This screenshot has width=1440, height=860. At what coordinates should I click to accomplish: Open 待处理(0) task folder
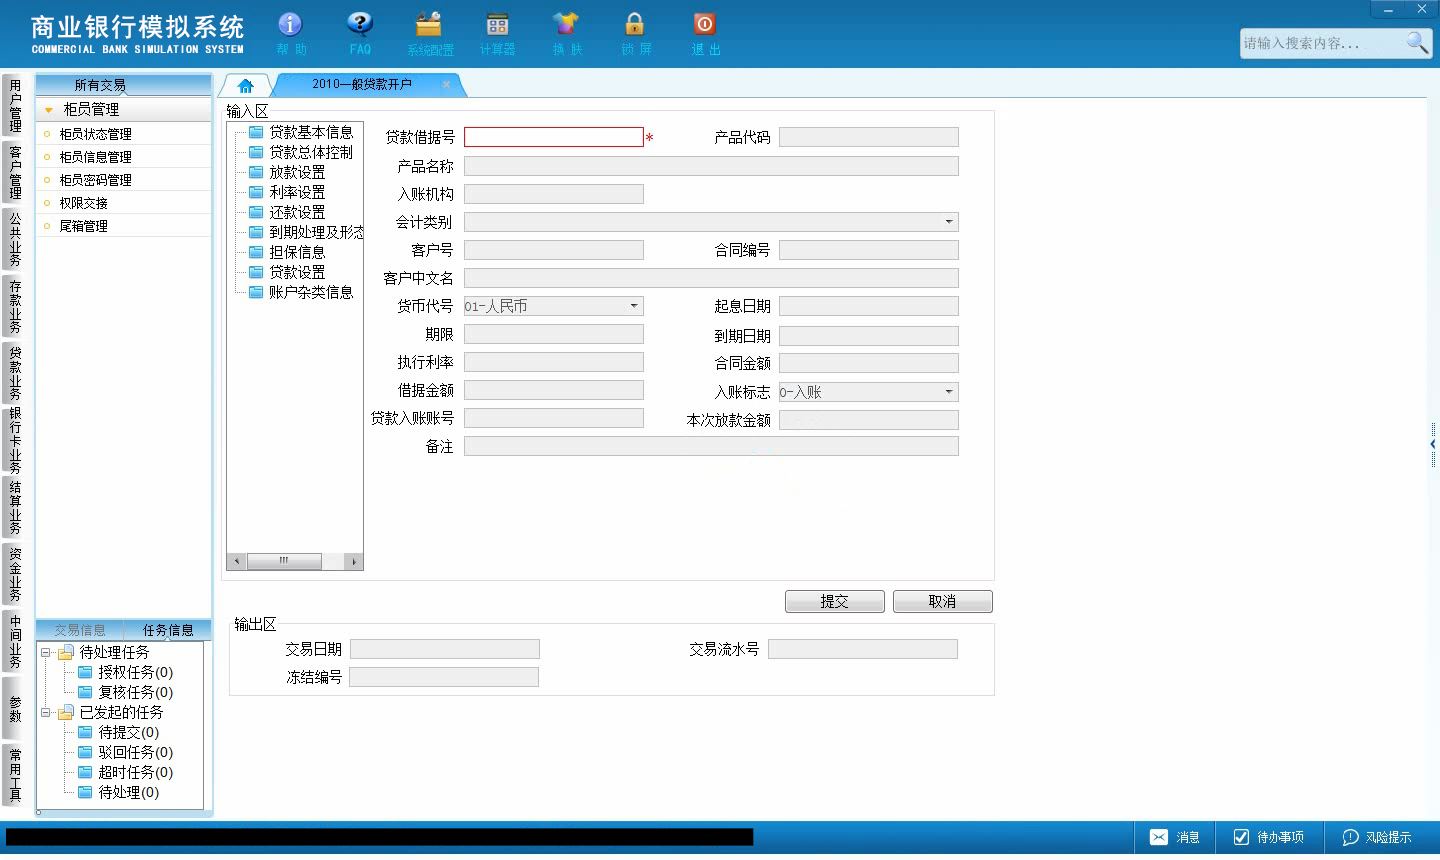click(120, 792)
